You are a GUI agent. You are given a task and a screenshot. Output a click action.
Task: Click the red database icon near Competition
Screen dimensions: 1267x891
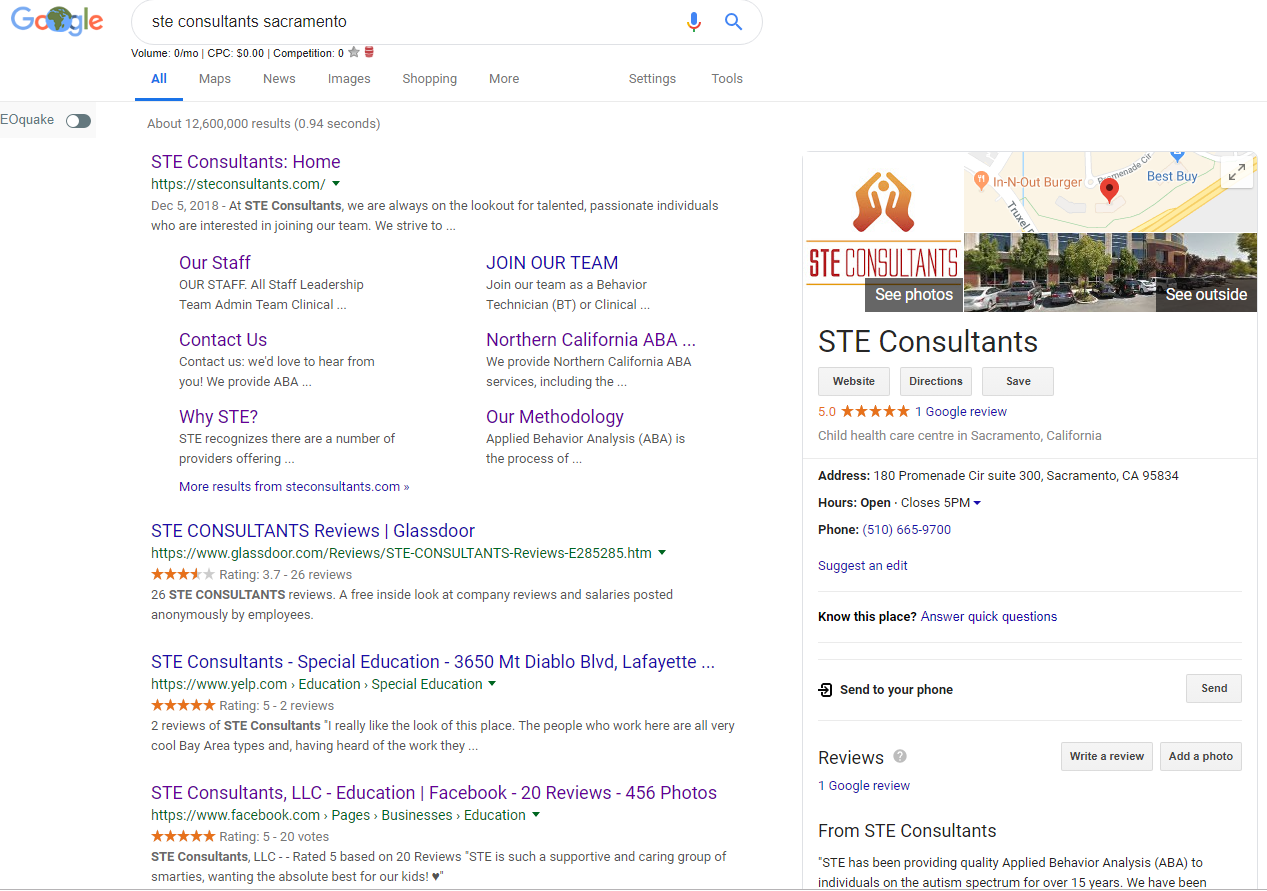point(369,52)
